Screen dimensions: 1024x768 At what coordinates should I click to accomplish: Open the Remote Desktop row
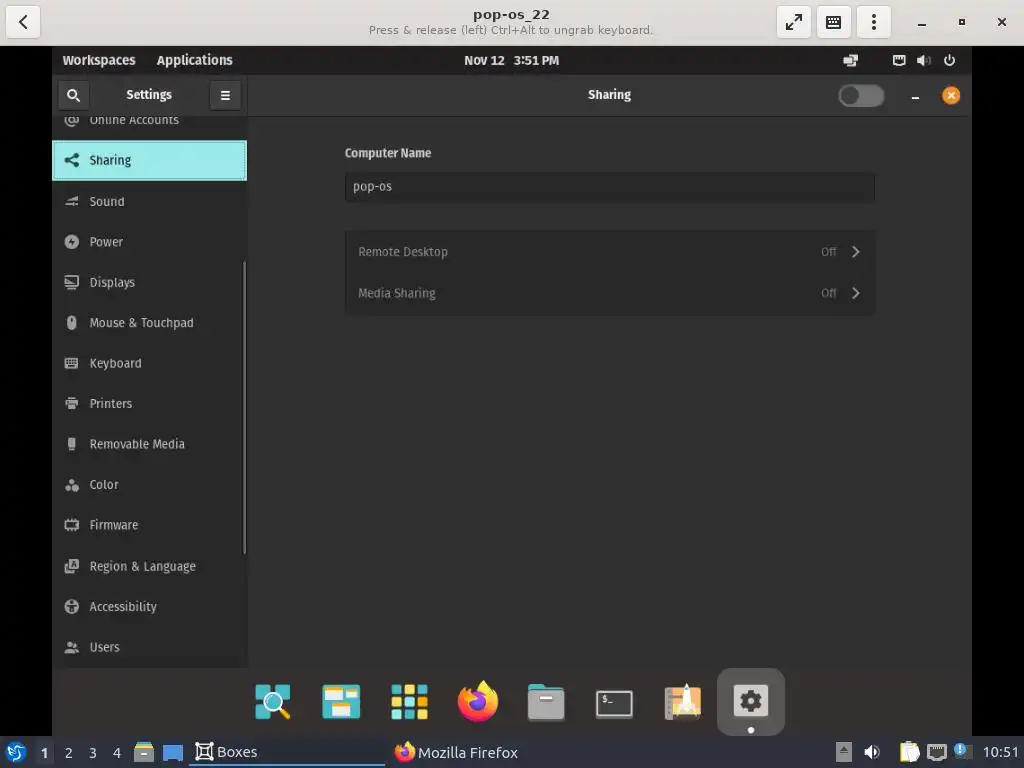pos(609,252)
